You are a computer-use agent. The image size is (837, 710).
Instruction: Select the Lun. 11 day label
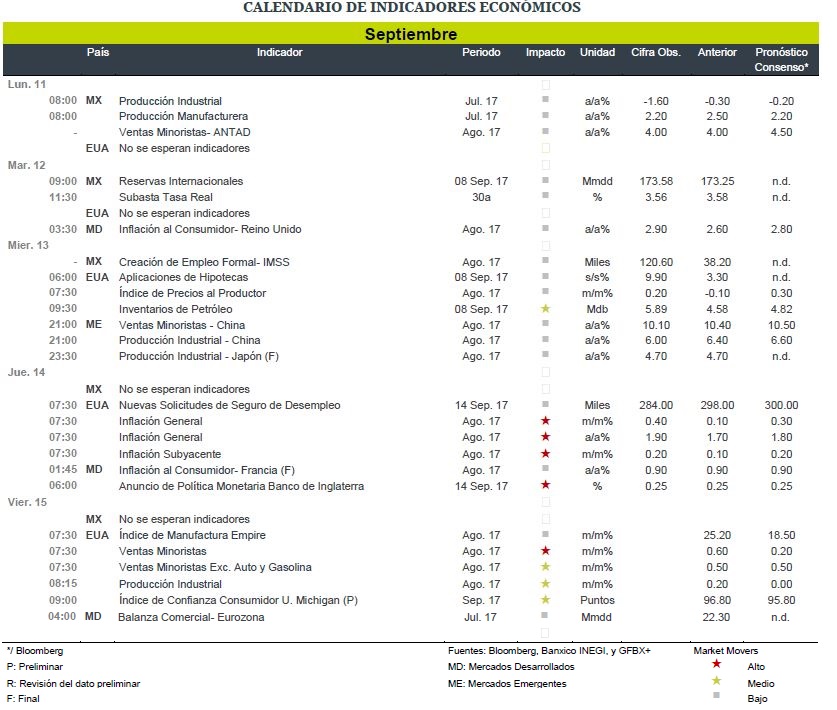pyautogui.click(x=27, y=84)
